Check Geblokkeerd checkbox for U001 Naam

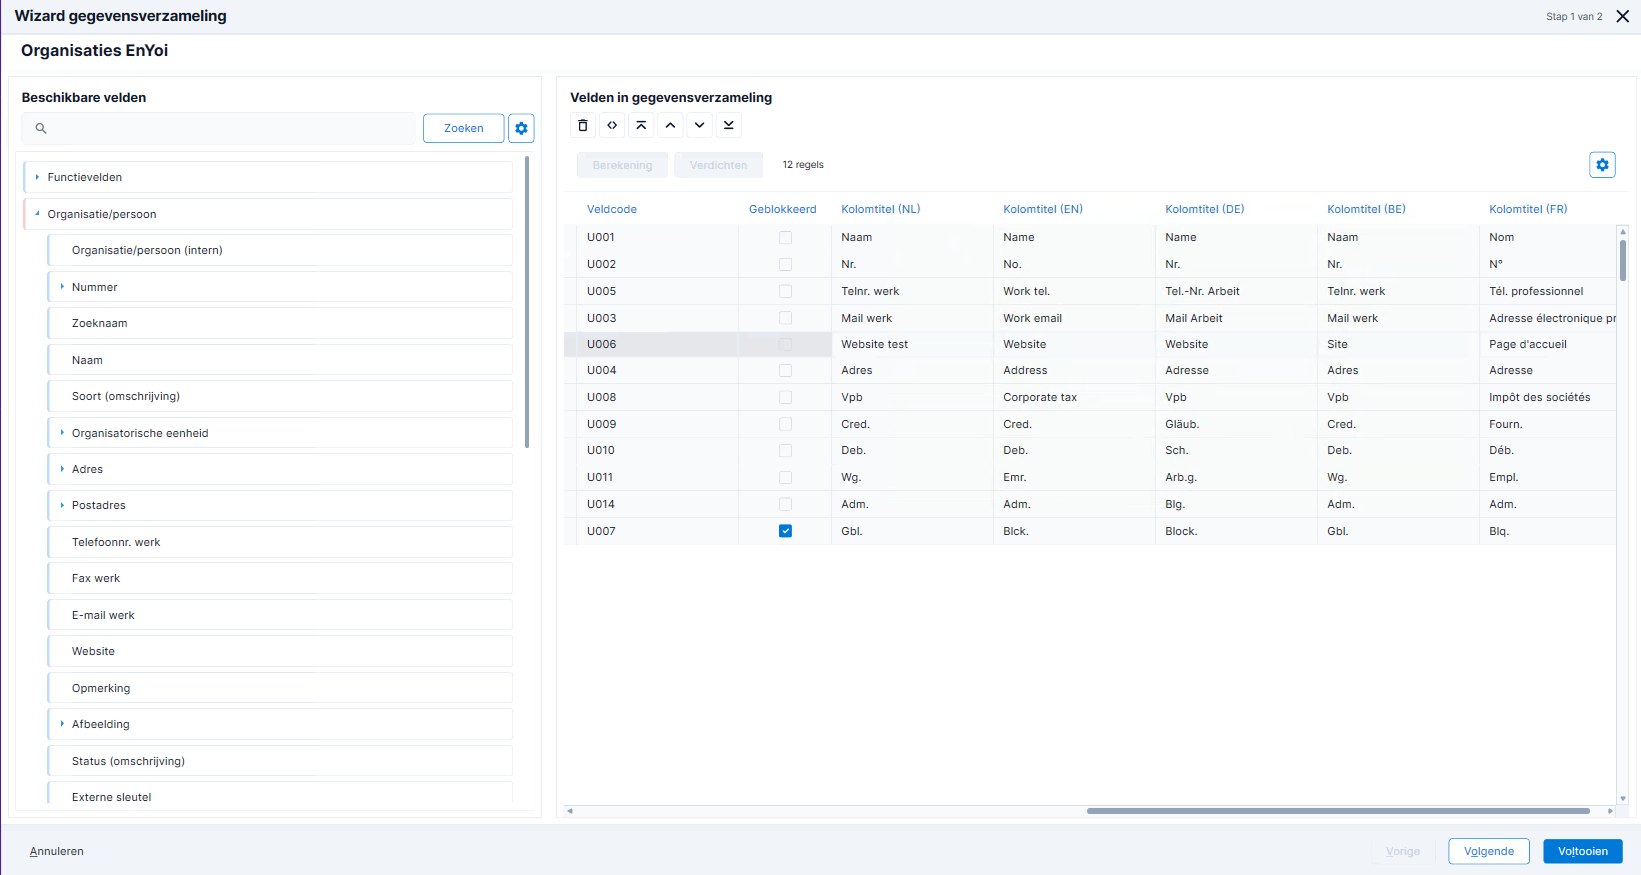pyautogui.click(x=785, y=238)
